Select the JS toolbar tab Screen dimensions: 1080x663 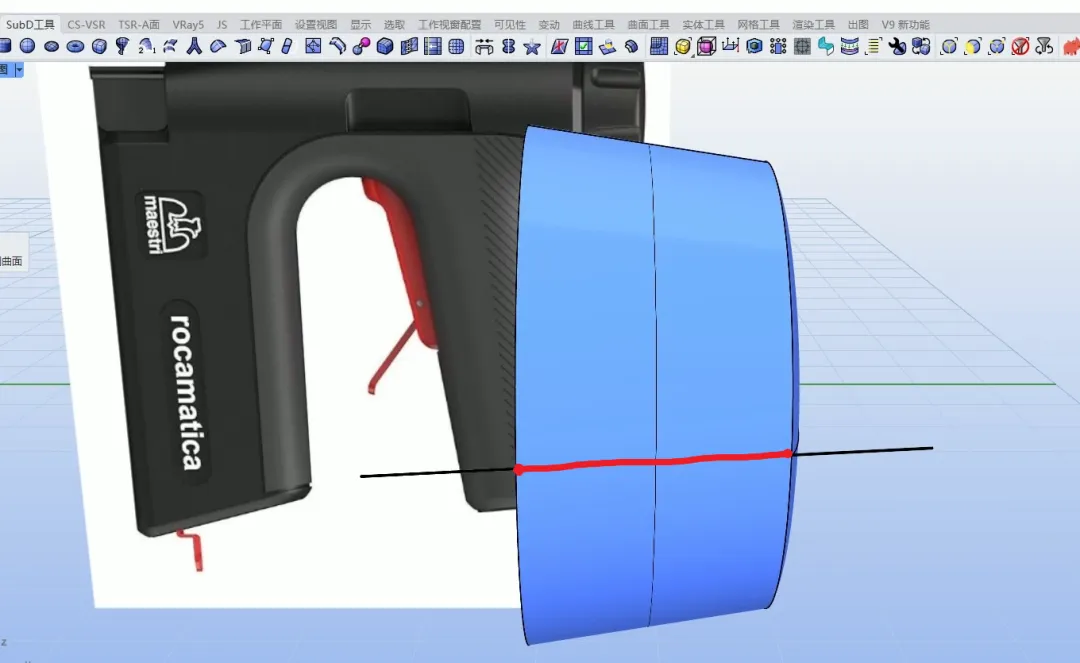click(222, 24)
